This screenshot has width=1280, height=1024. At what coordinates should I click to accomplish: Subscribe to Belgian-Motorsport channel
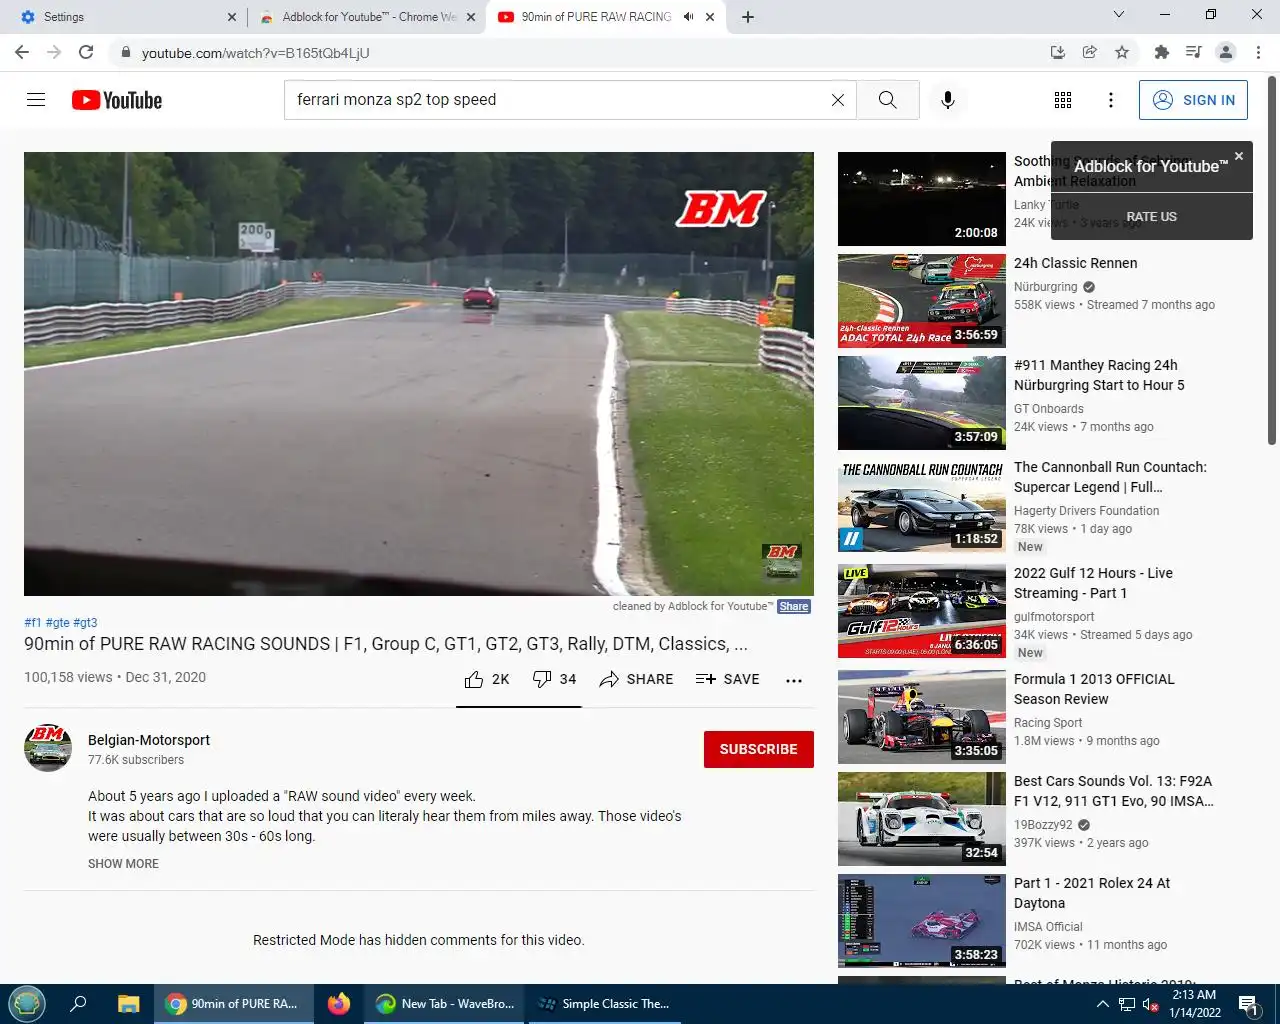pos(759,749)
